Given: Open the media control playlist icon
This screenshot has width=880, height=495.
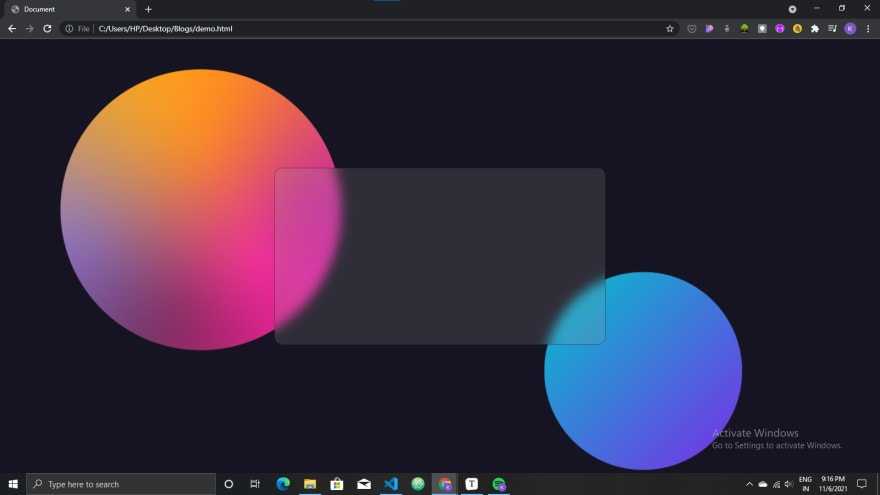Looking at the screenshot, I should tap(832, 29).
